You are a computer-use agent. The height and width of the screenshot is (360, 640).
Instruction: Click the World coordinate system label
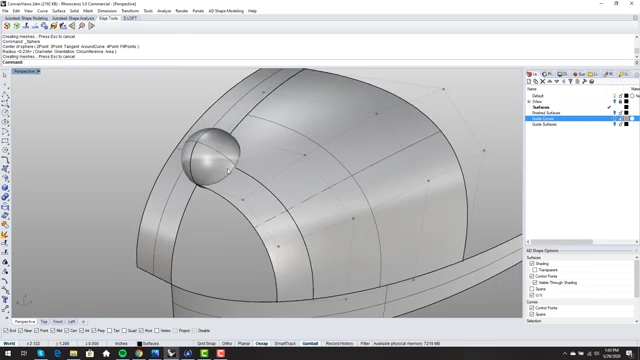click(9, 344)
